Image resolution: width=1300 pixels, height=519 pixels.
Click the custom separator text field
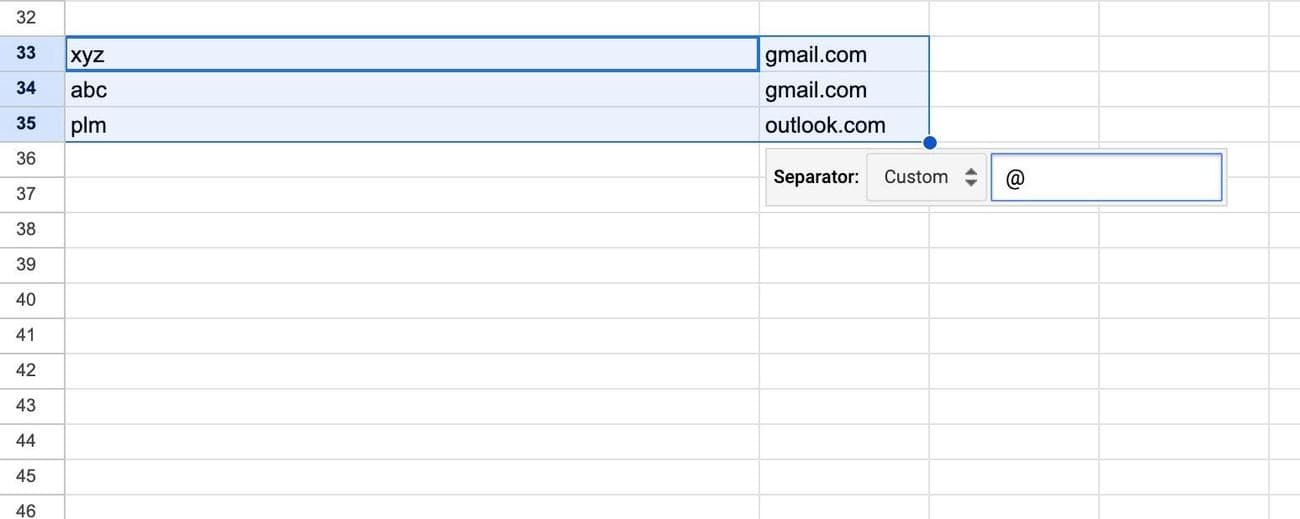tap(1106, 177)
